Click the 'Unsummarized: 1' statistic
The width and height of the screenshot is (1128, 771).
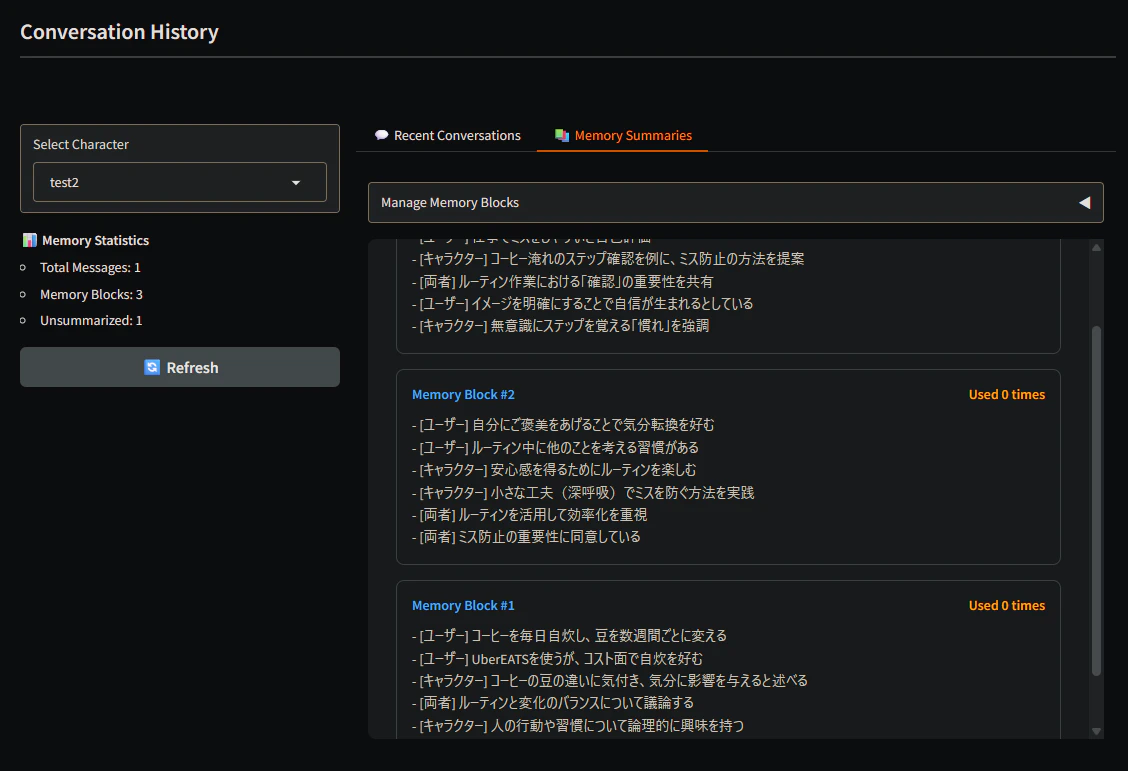(91, 320)
